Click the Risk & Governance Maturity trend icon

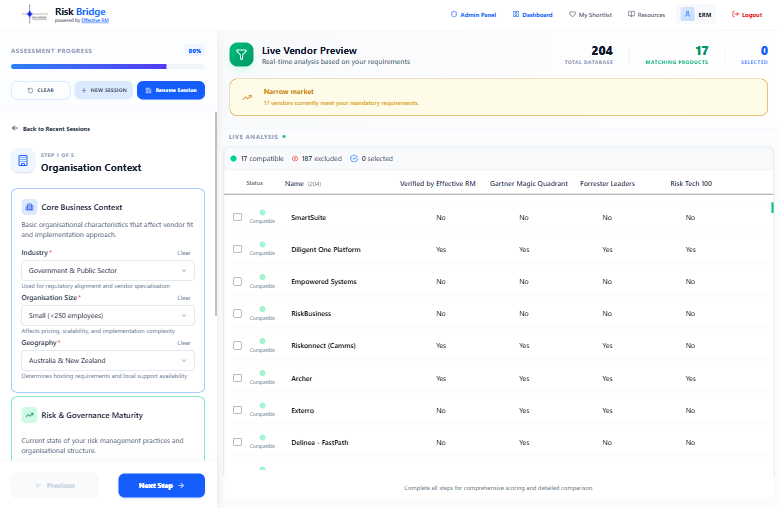pyautogui.click(x=29, y=415)
